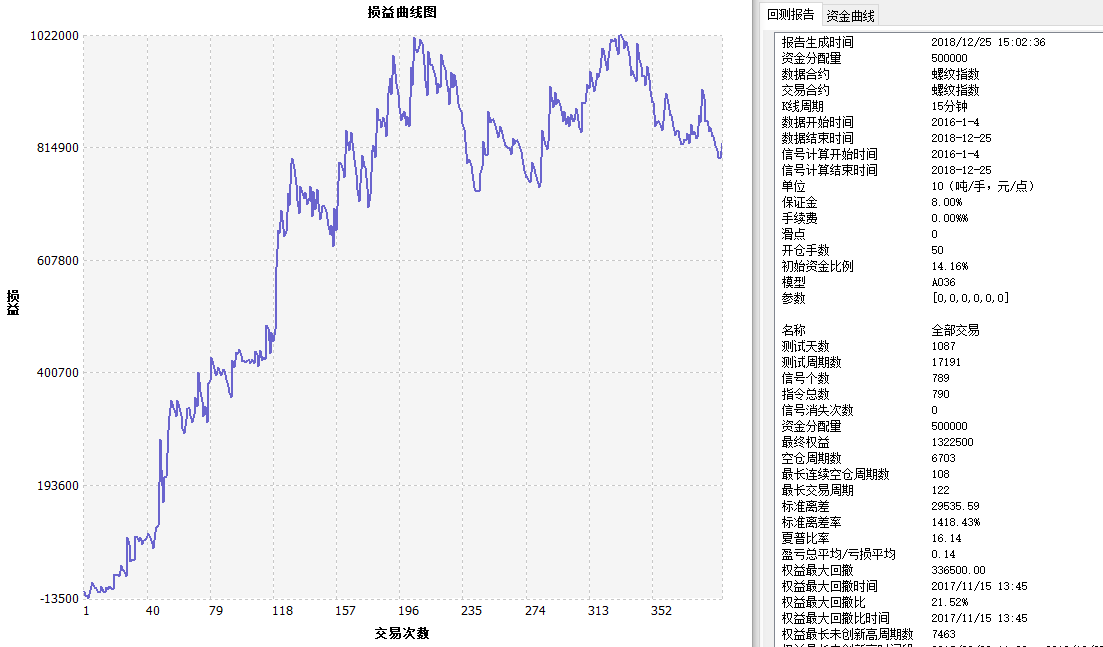Click the 交易次数 X axis title

coord(402,633)
